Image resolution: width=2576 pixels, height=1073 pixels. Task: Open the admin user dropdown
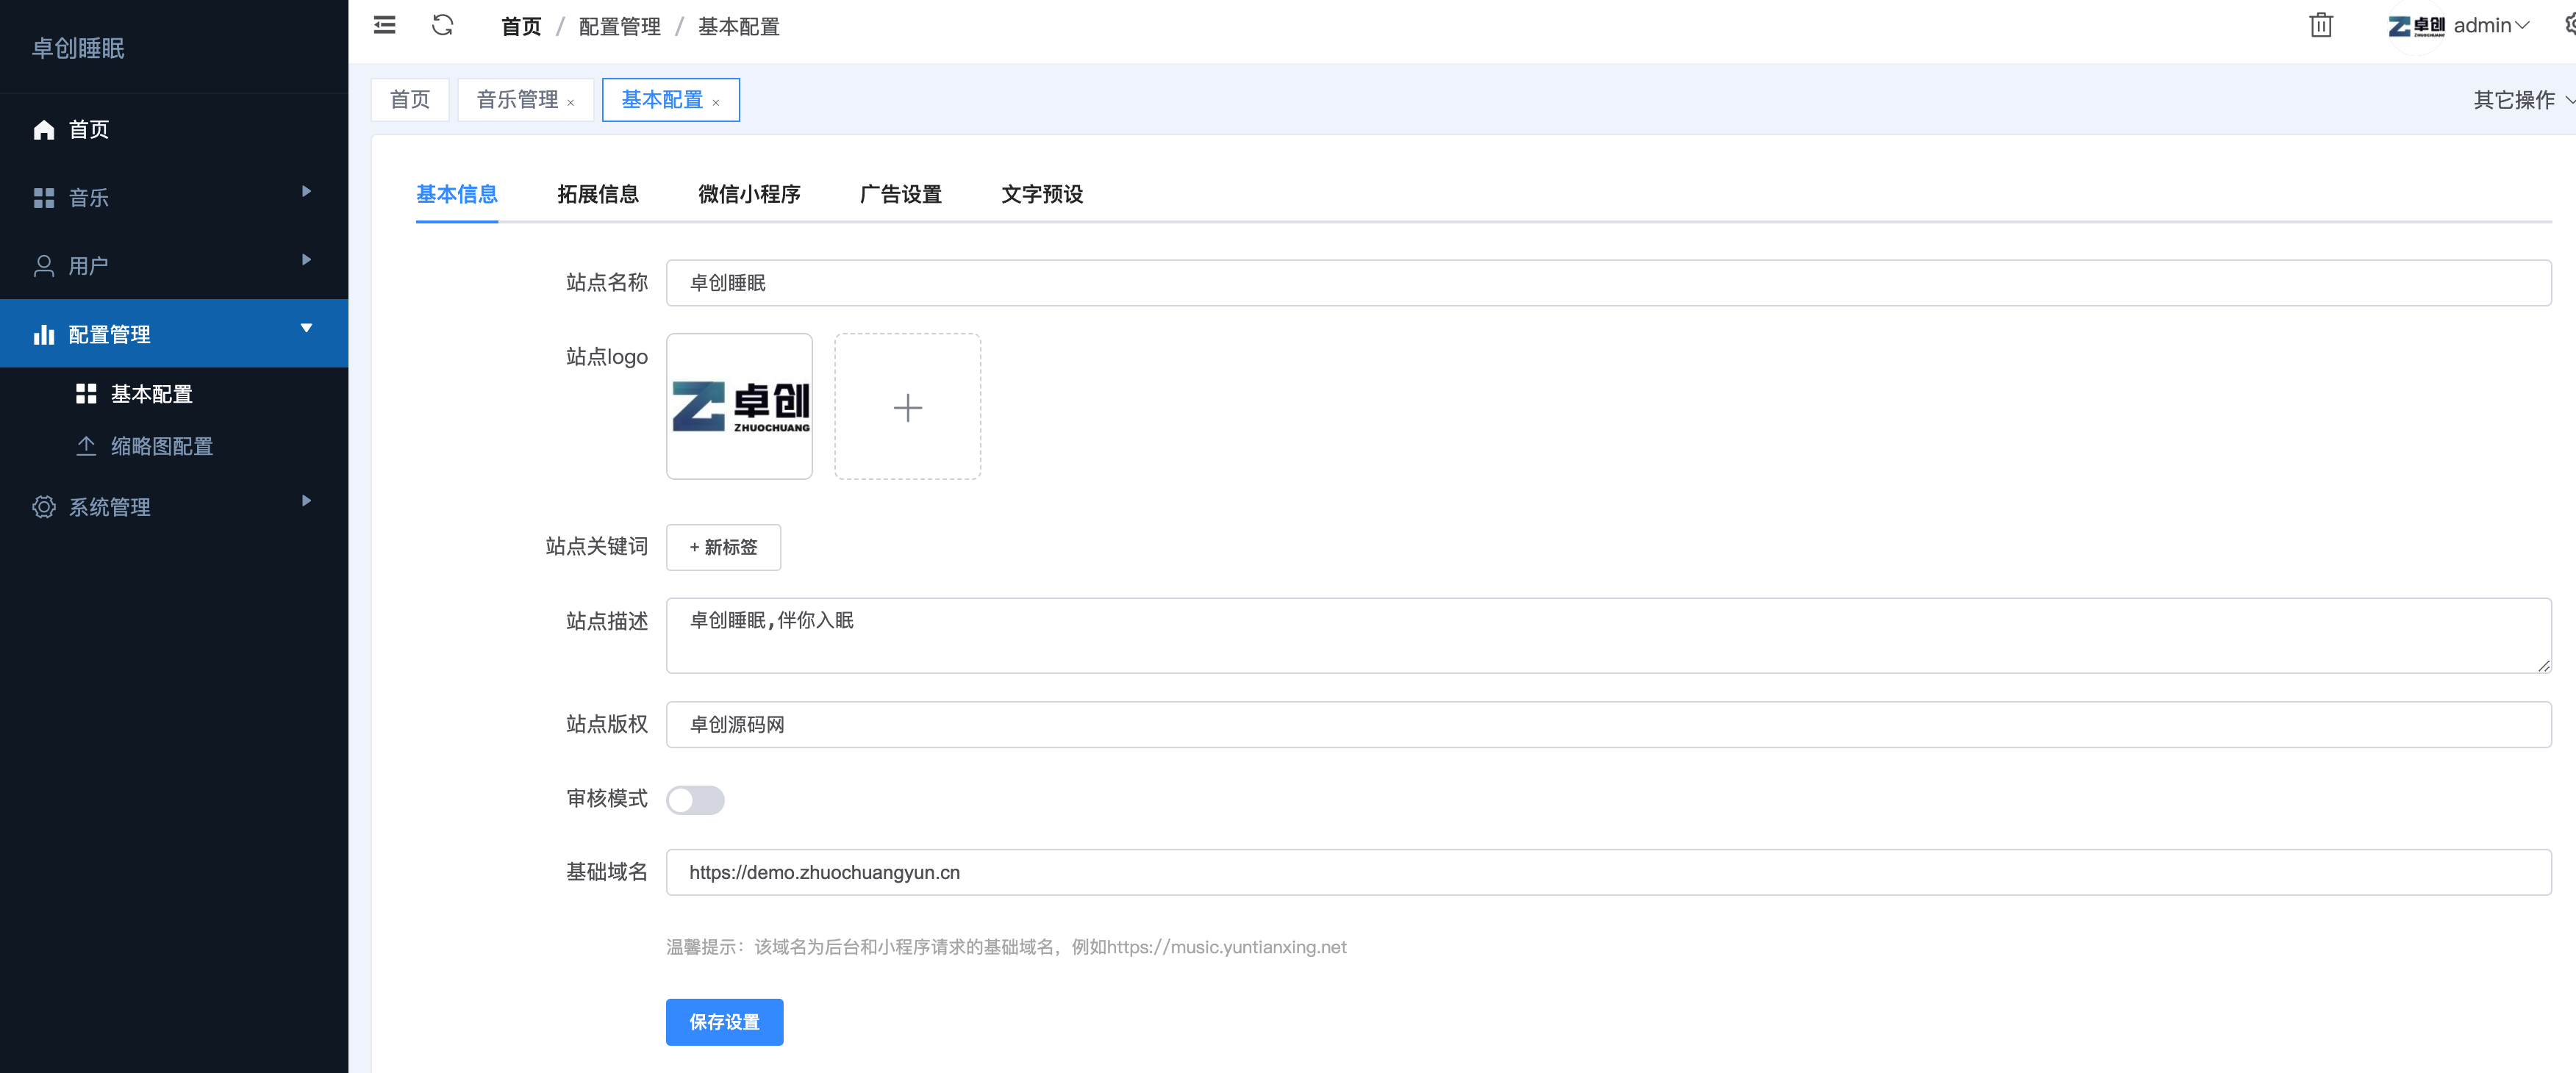[2491, 26]
